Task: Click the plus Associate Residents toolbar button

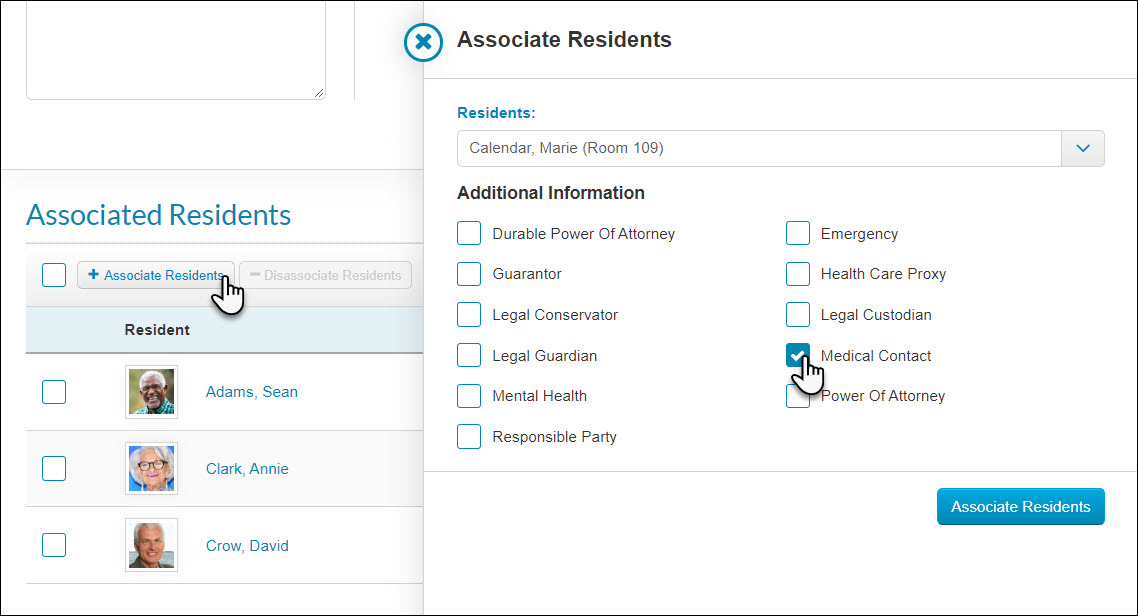Action: 155,275
